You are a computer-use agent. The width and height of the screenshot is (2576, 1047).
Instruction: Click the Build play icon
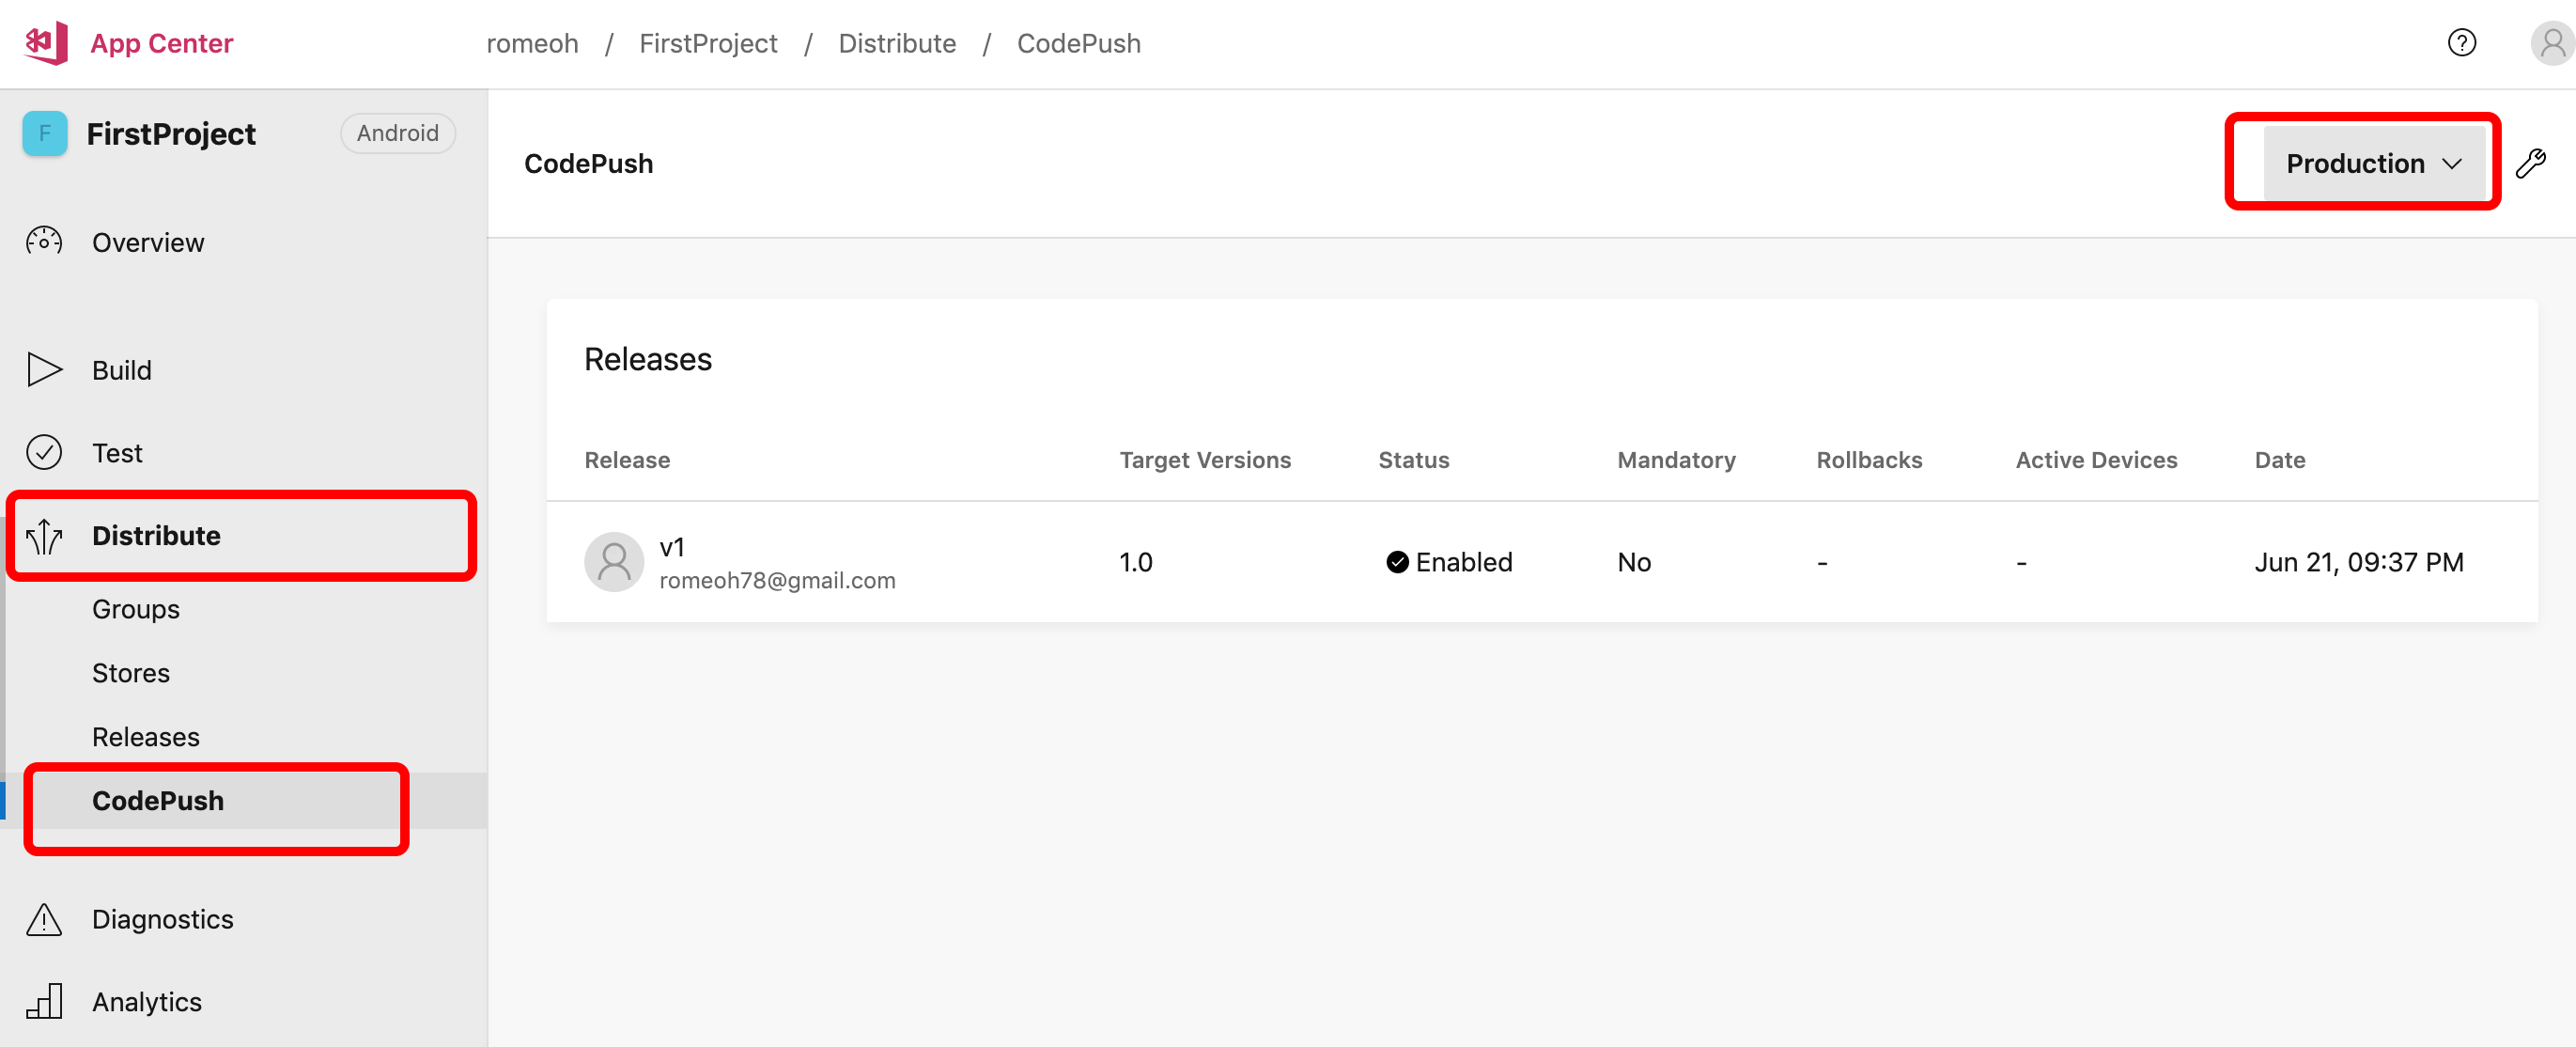pos(44,370)
